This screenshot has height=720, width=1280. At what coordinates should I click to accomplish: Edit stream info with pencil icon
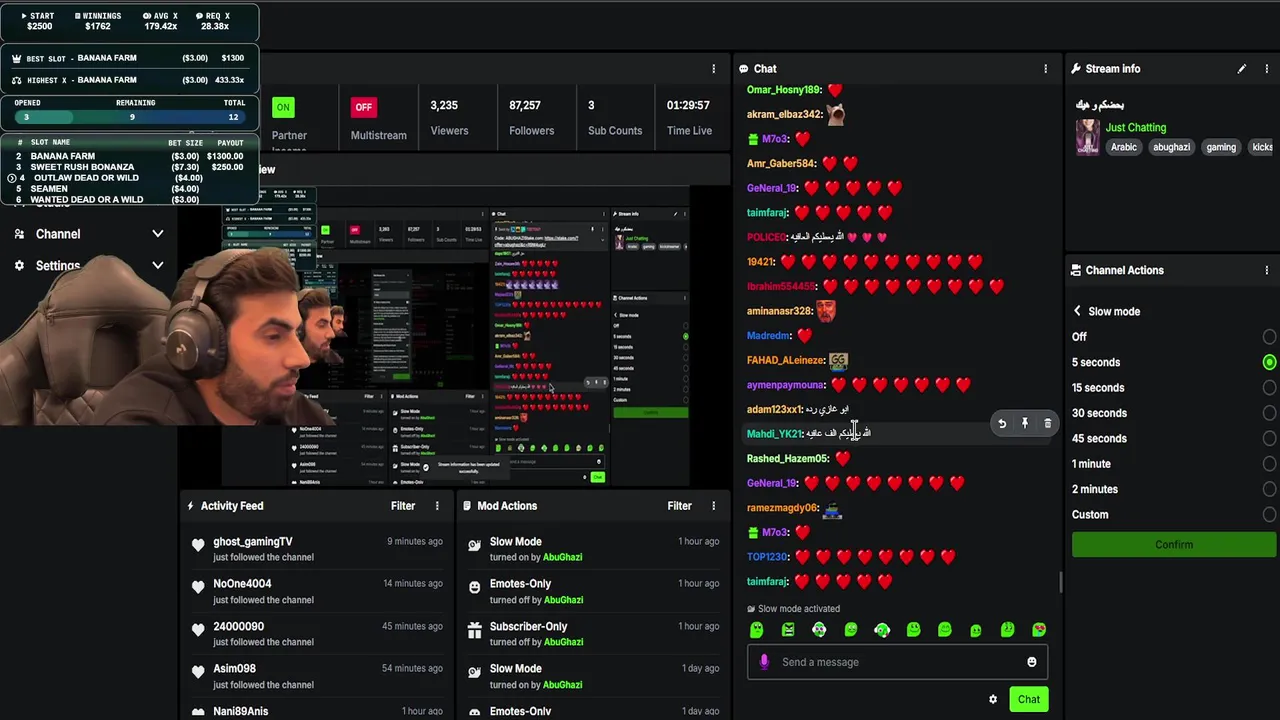point(1241,69)
